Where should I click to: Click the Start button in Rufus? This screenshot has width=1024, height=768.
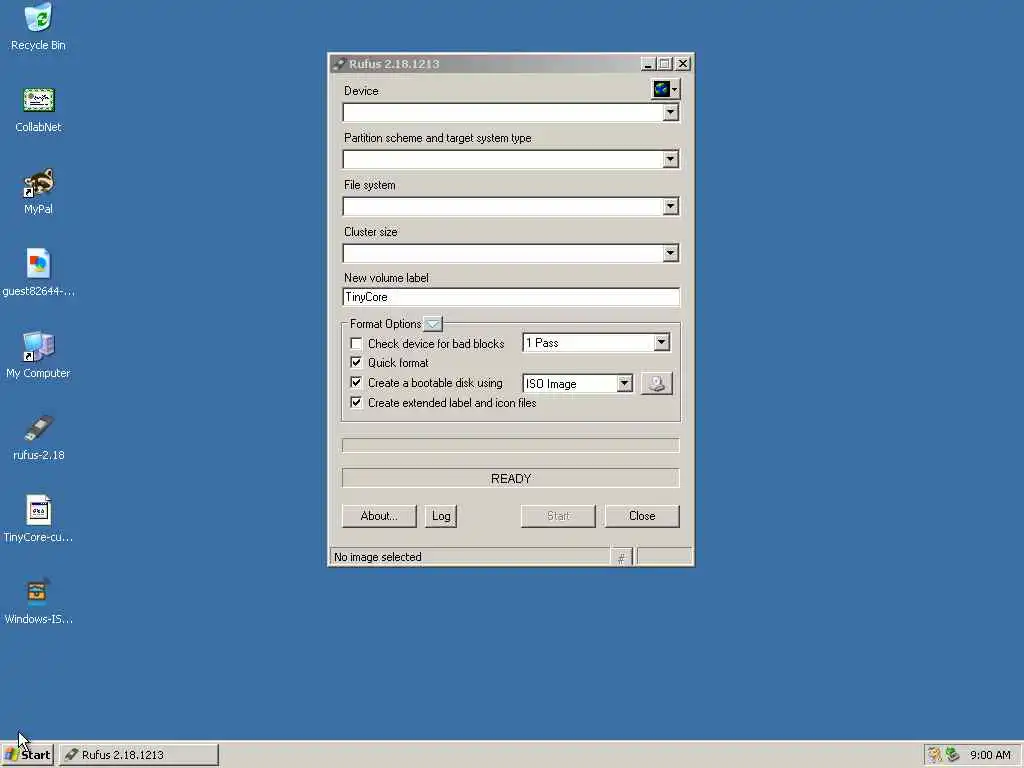point(558,516)
